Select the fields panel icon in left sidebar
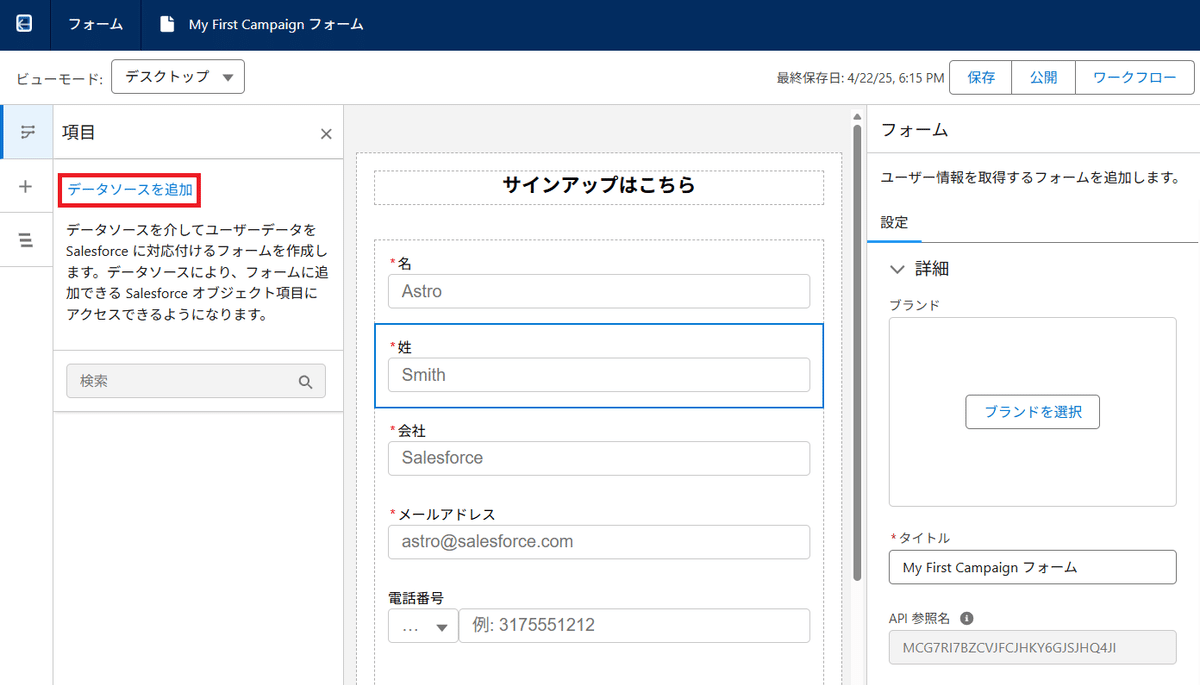Viewport: 1200px width, 685px height. [x=27, y=132]
